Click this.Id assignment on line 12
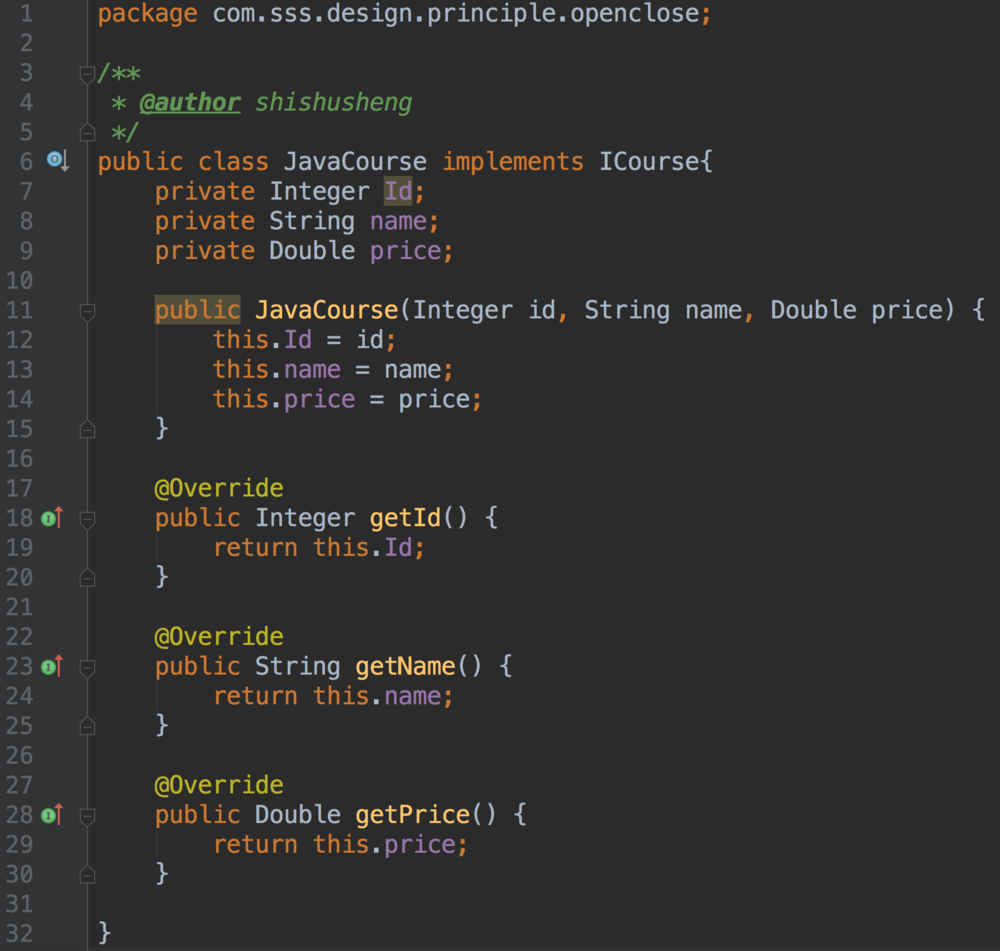This screenshot has width=1000, height=951. (304, 340)
